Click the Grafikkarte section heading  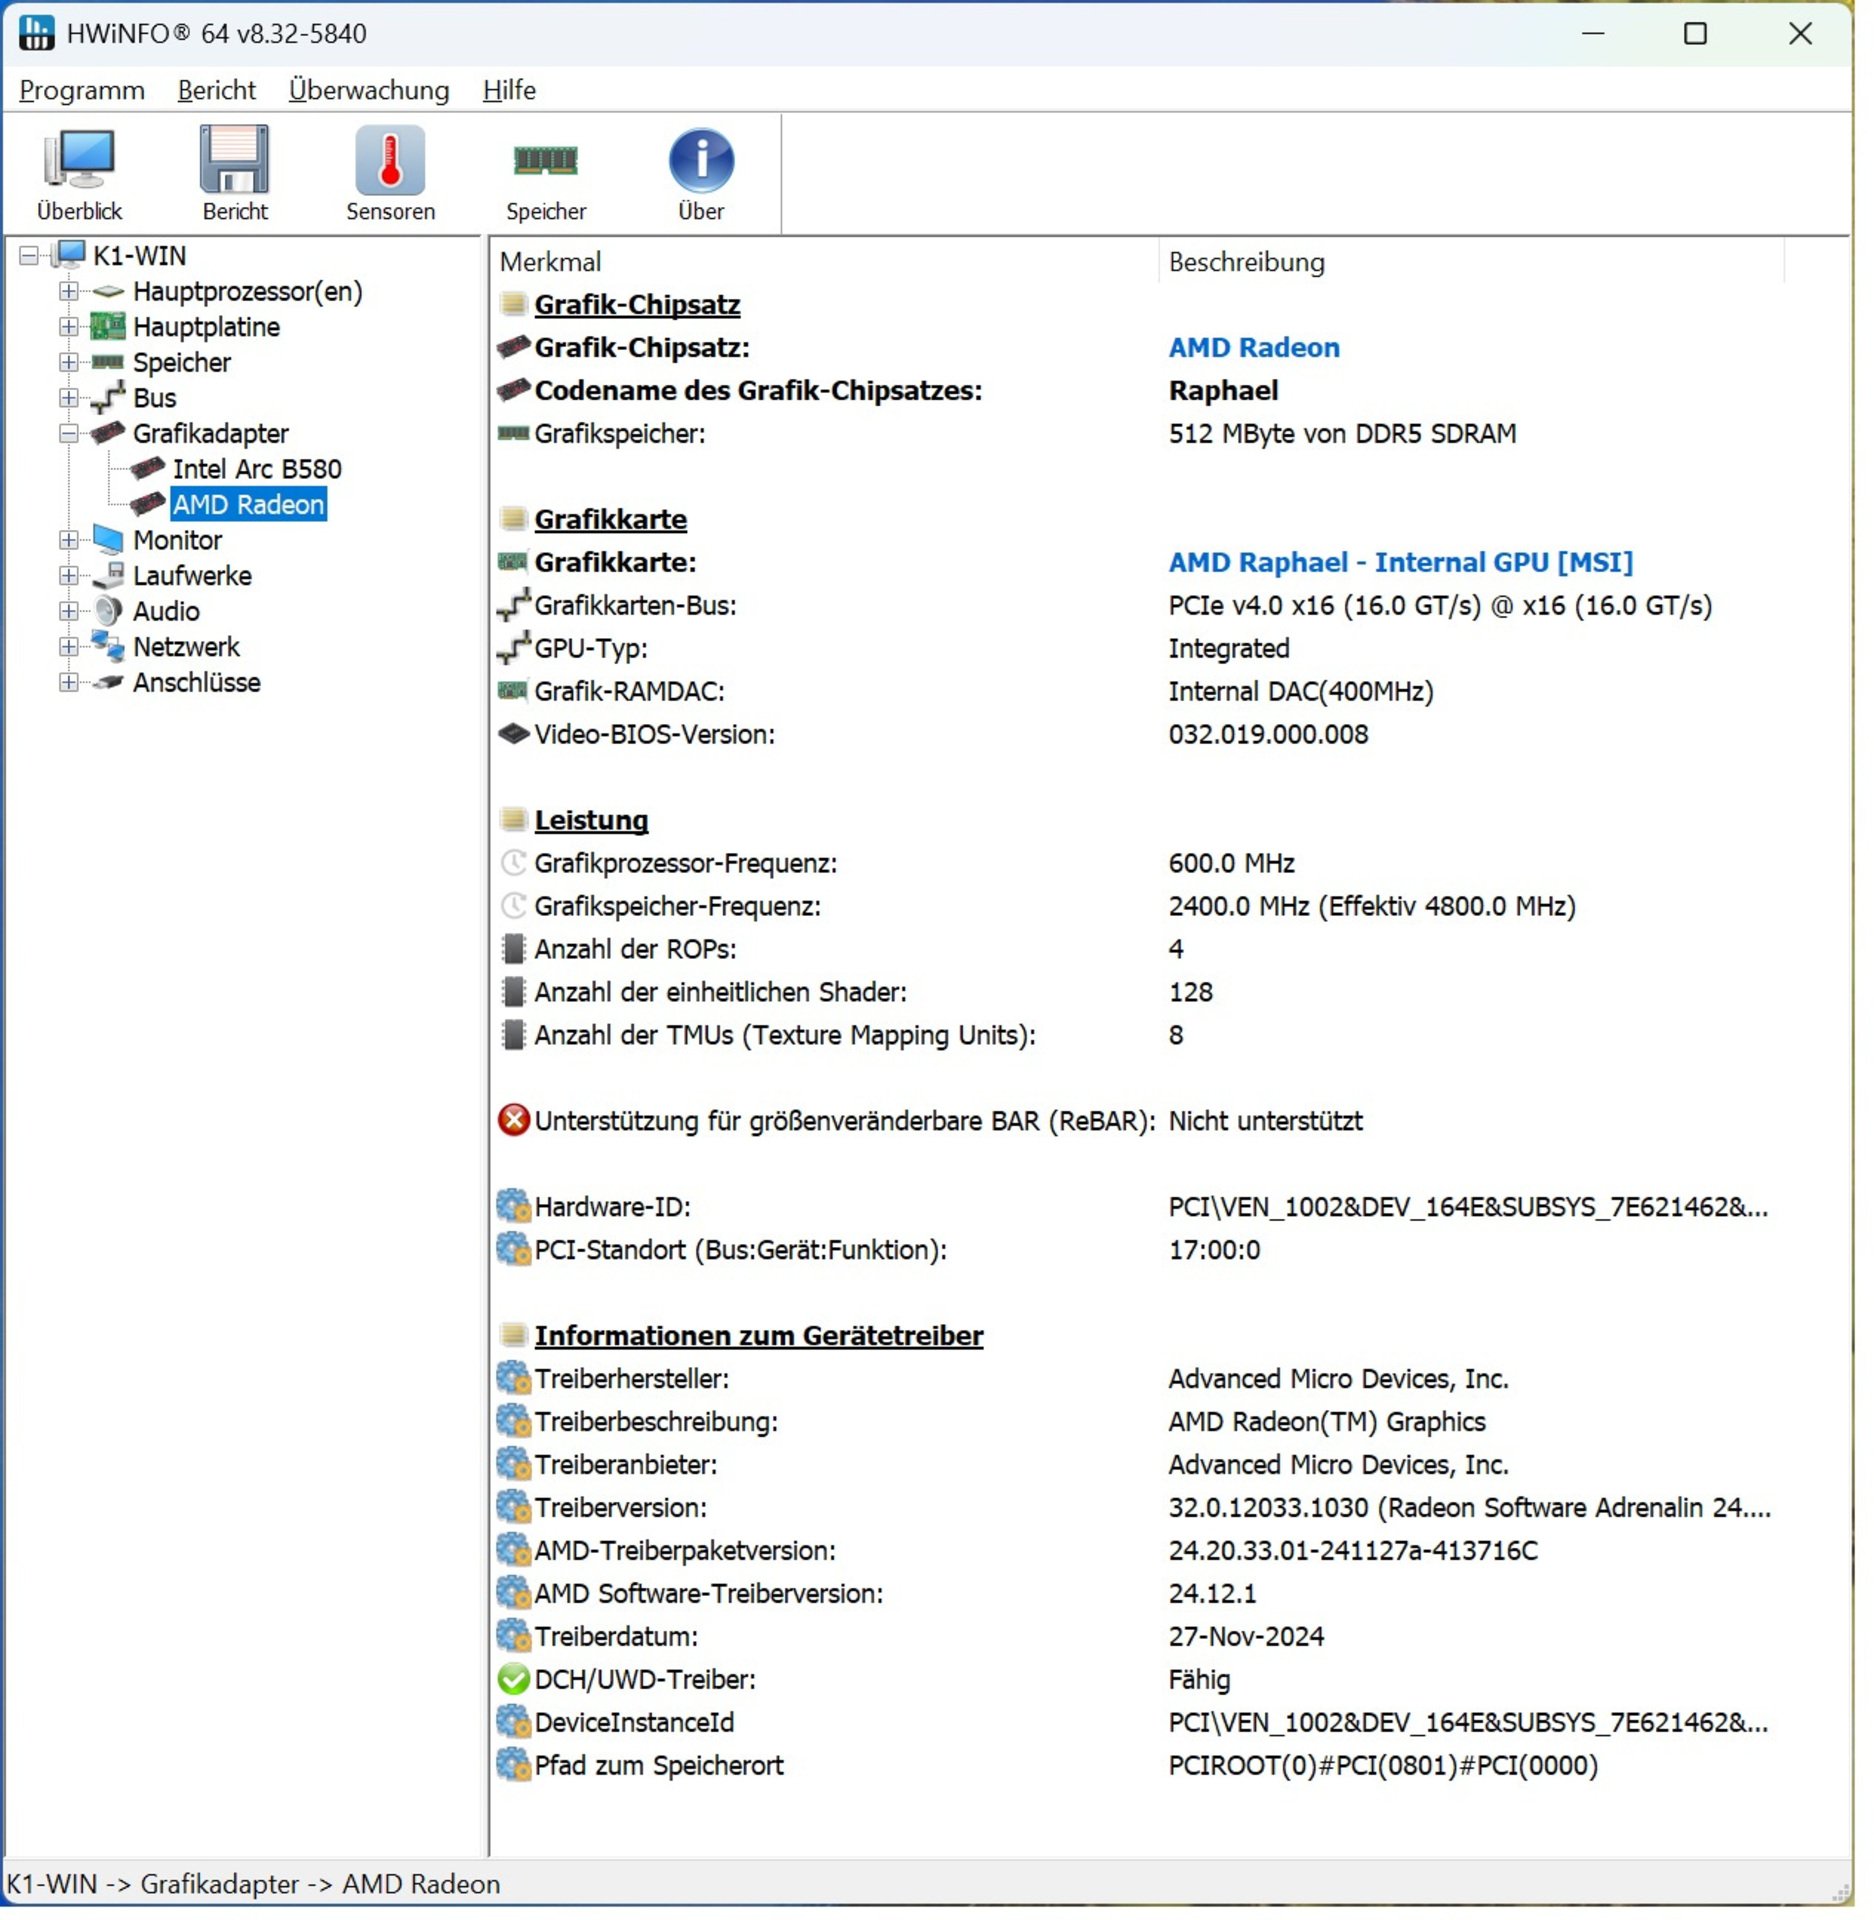click(611, 520)
